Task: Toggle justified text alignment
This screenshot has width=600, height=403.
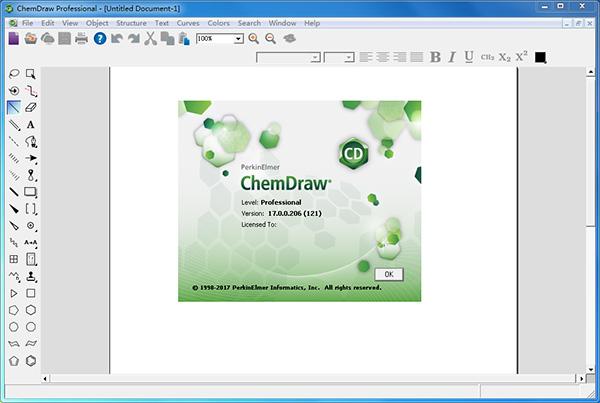Action: coord(416,57)
